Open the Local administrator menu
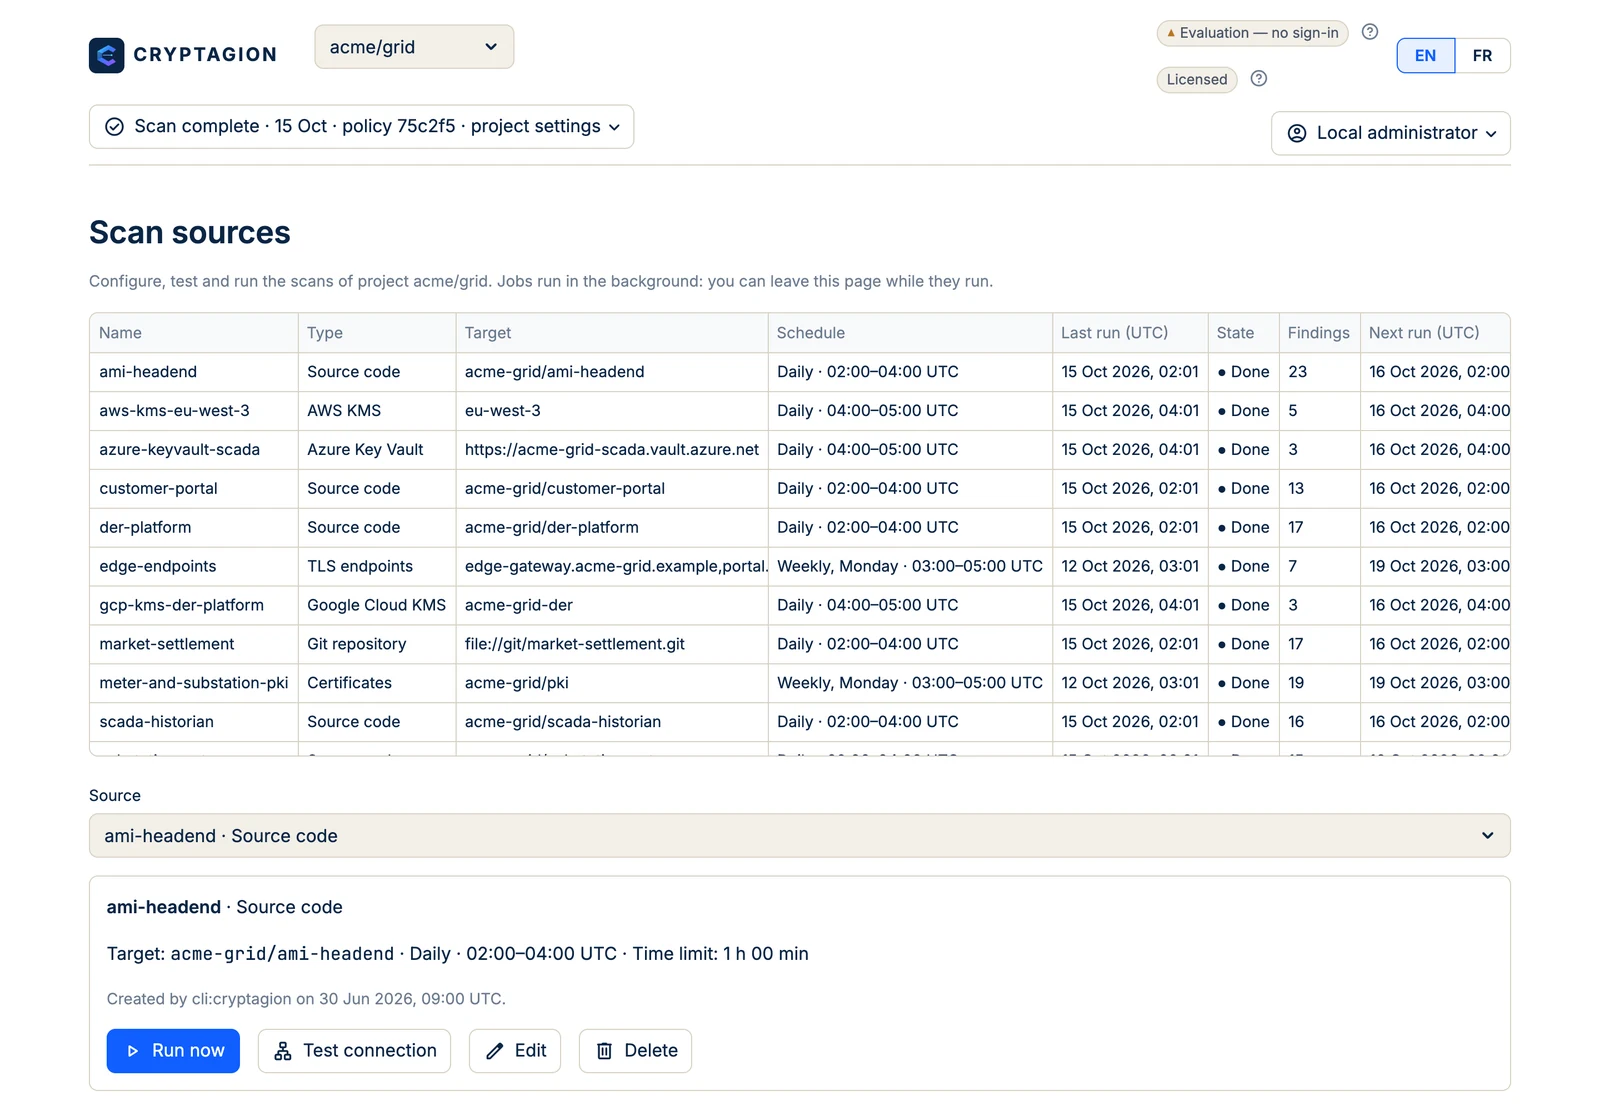Screen dimensions: 1600x1111 [x=1391, y=133]
